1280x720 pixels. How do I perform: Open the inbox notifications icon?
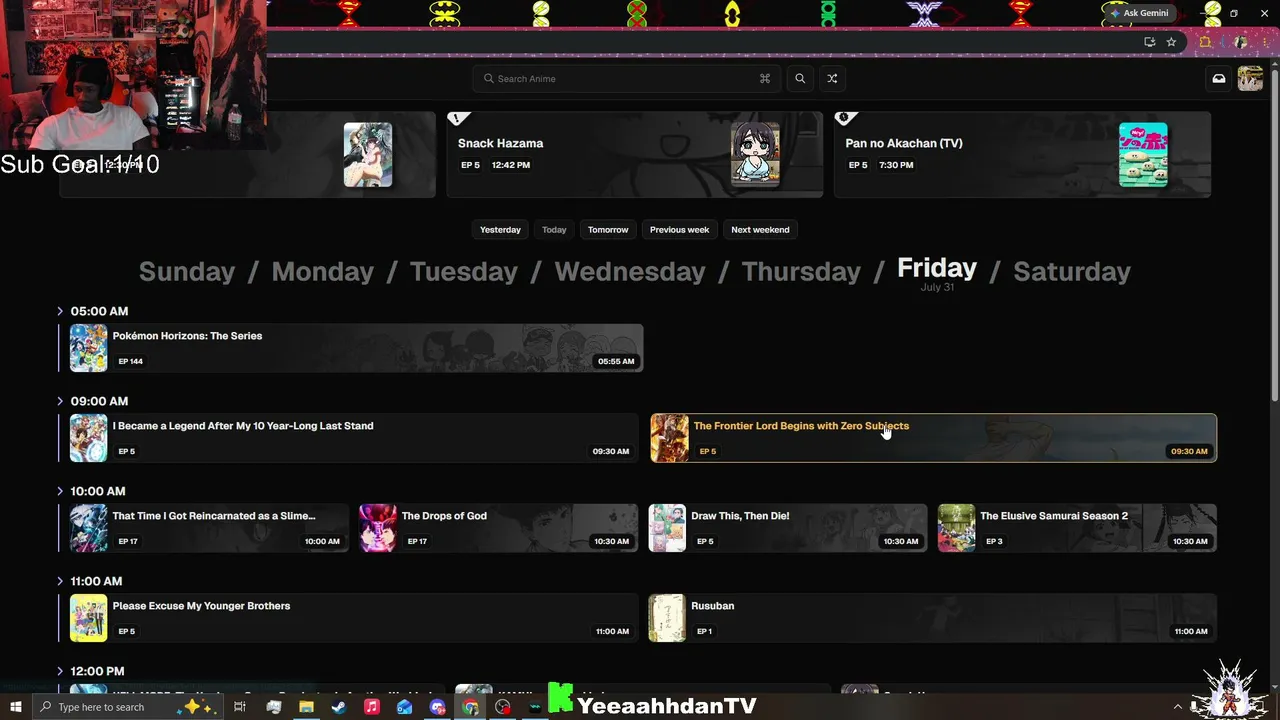pos(1219,78)
